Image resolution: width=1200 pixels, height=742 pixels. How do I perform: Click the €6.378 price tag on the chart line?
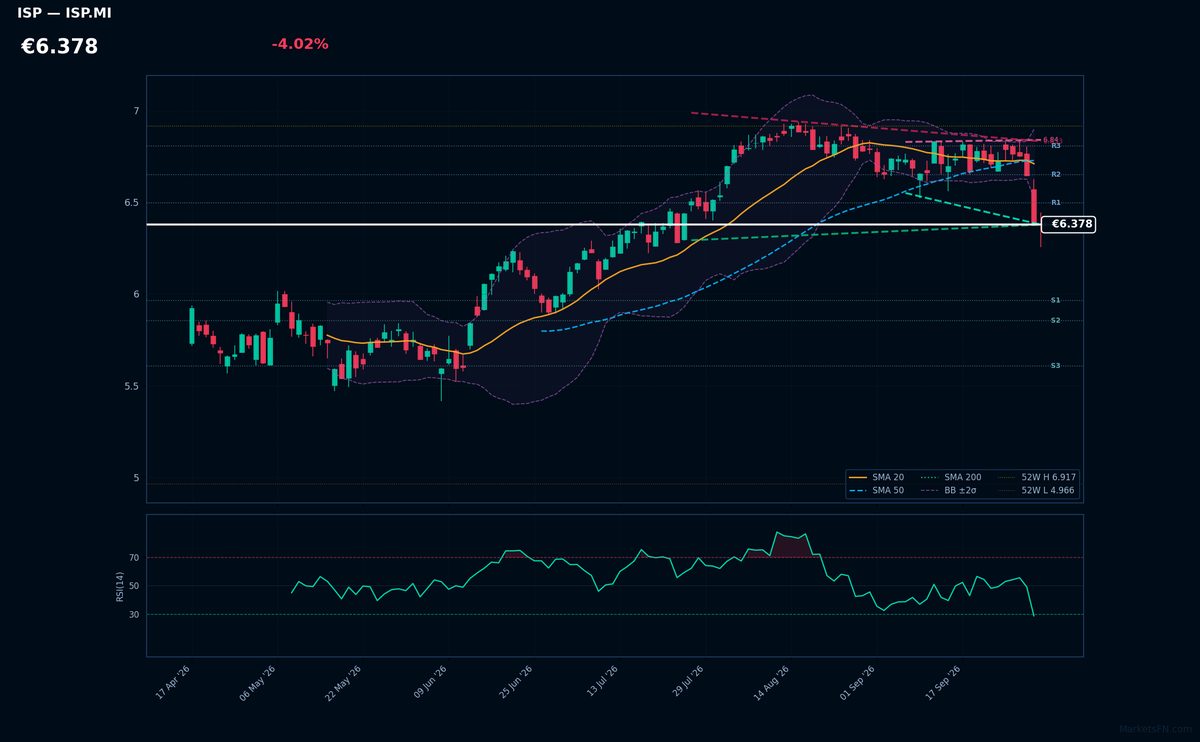1069,224
